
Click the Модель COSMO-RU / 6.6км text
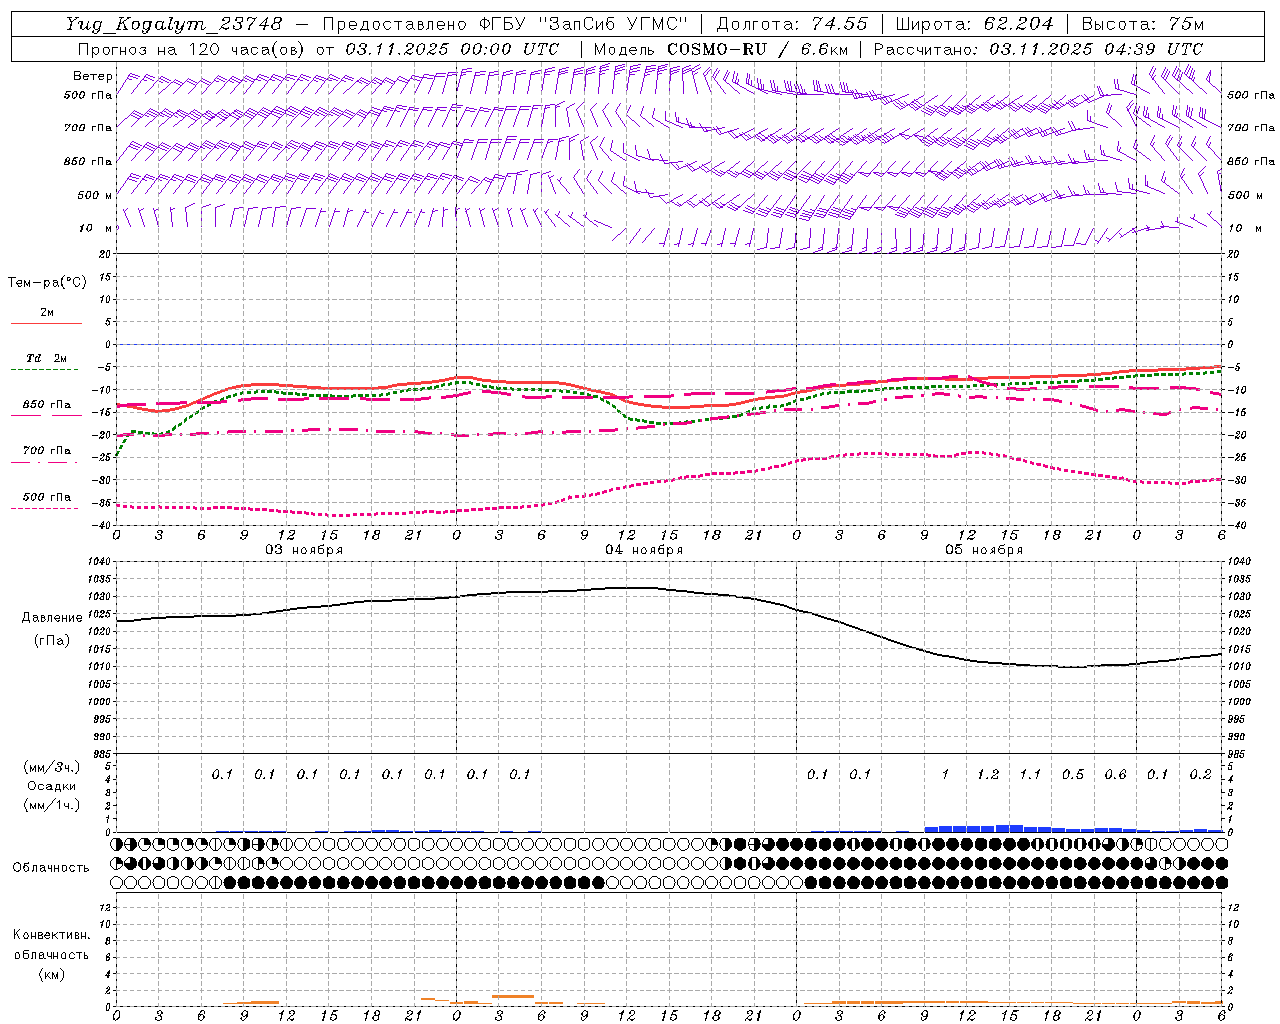720,49
